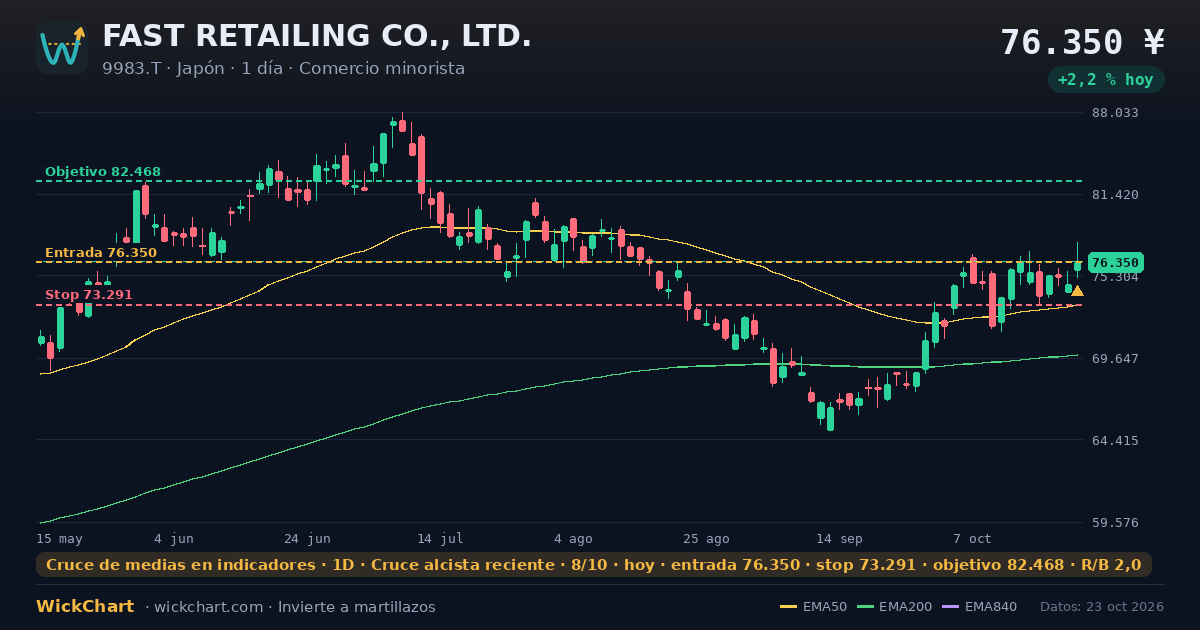This screenshot has width=1200, height=630.
Task: Click the large 76.350 ¥ price in the header
Action: click(1083, 42)
